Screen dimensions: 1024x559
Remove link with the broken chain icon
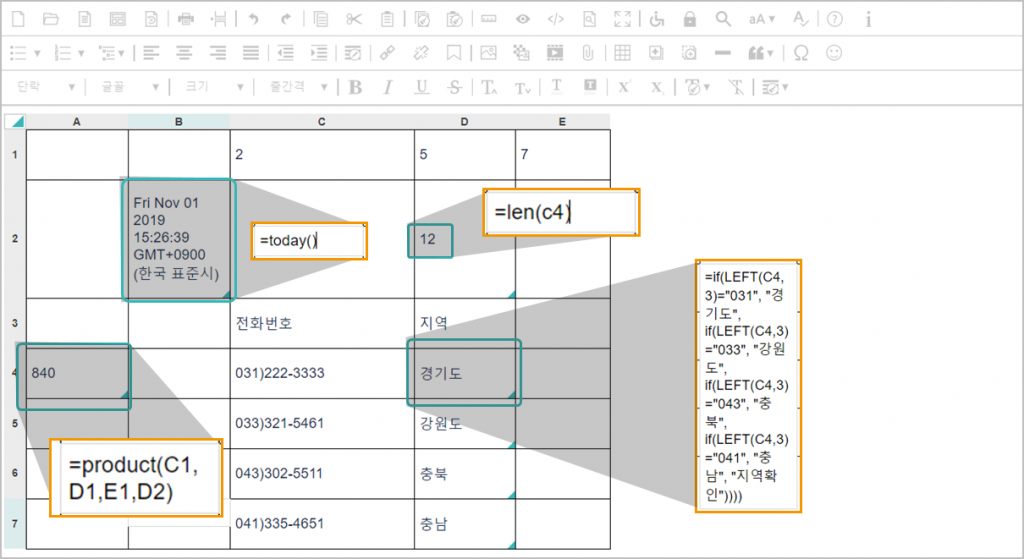point(421,53)
